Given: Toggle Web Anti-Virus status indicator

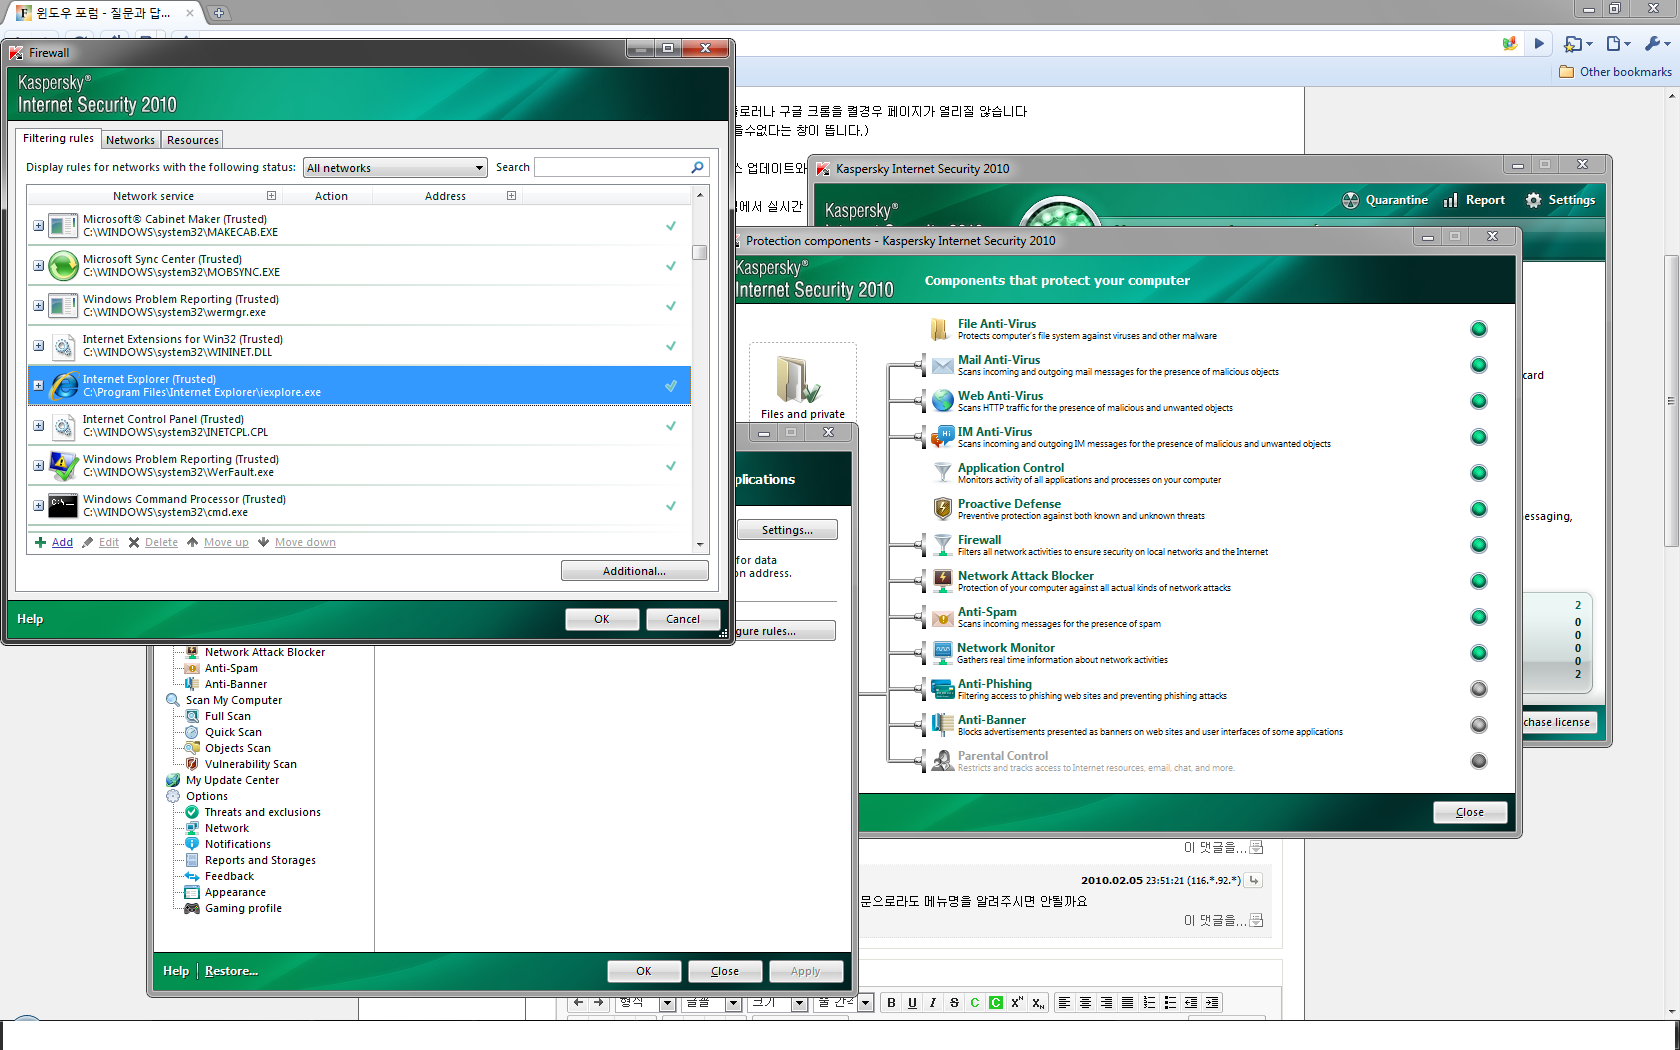Looking at the screenshot, I should pos(1479,401).
